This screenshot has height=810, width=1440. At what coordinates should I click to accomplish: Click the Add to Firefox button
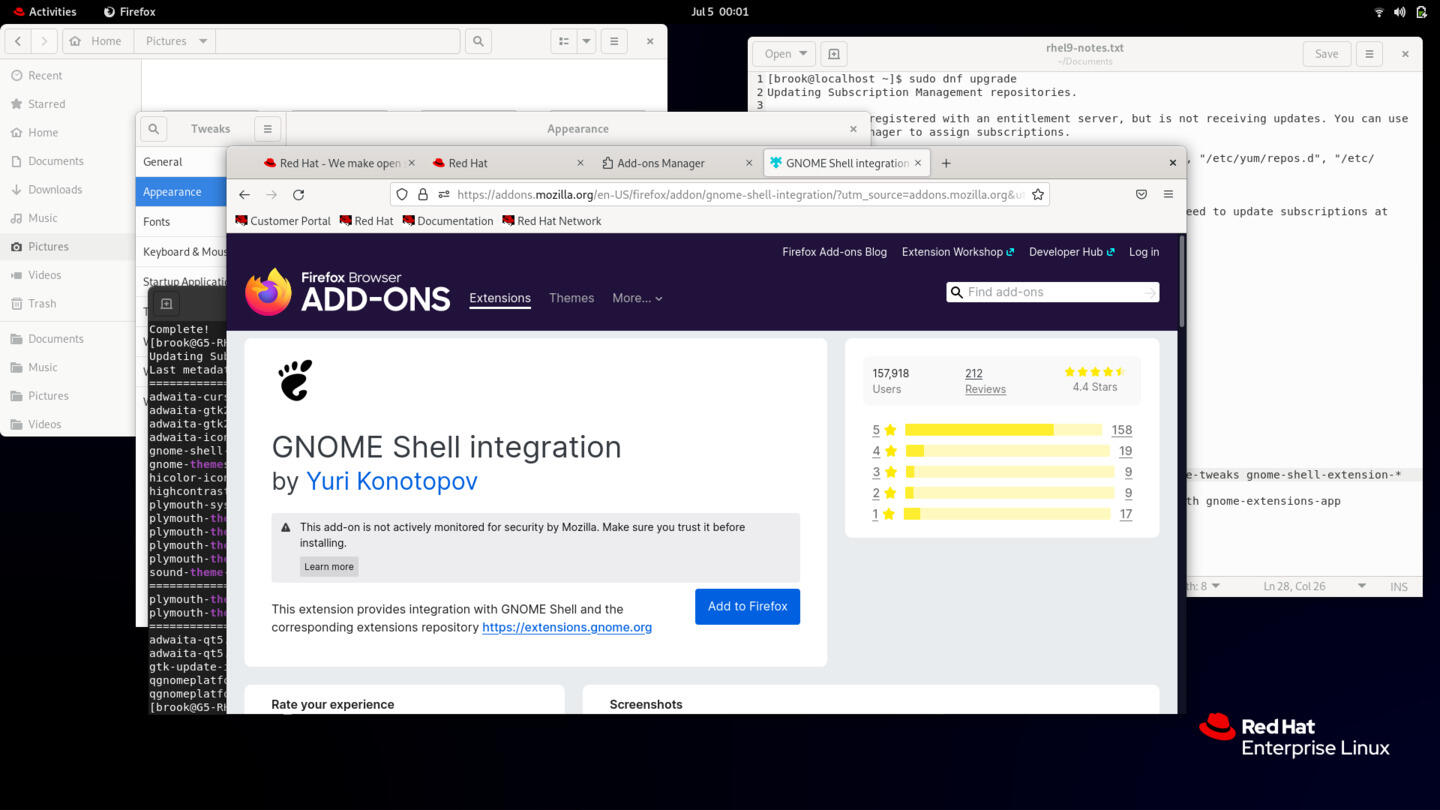tap(747, 606)
